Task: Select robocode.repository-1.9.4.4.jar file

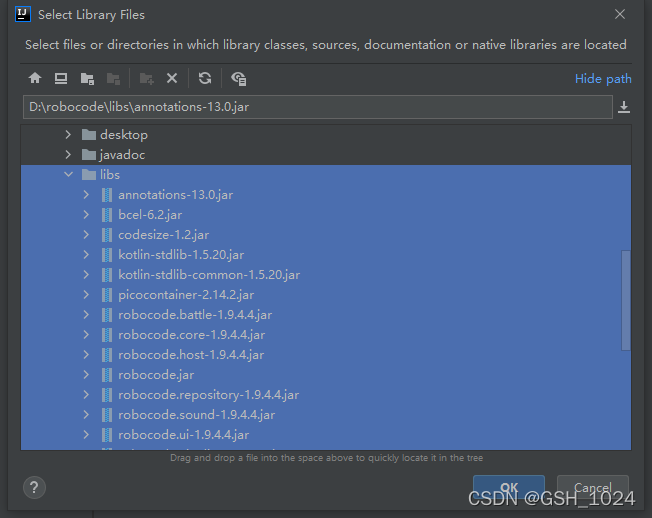Action: 326,395
